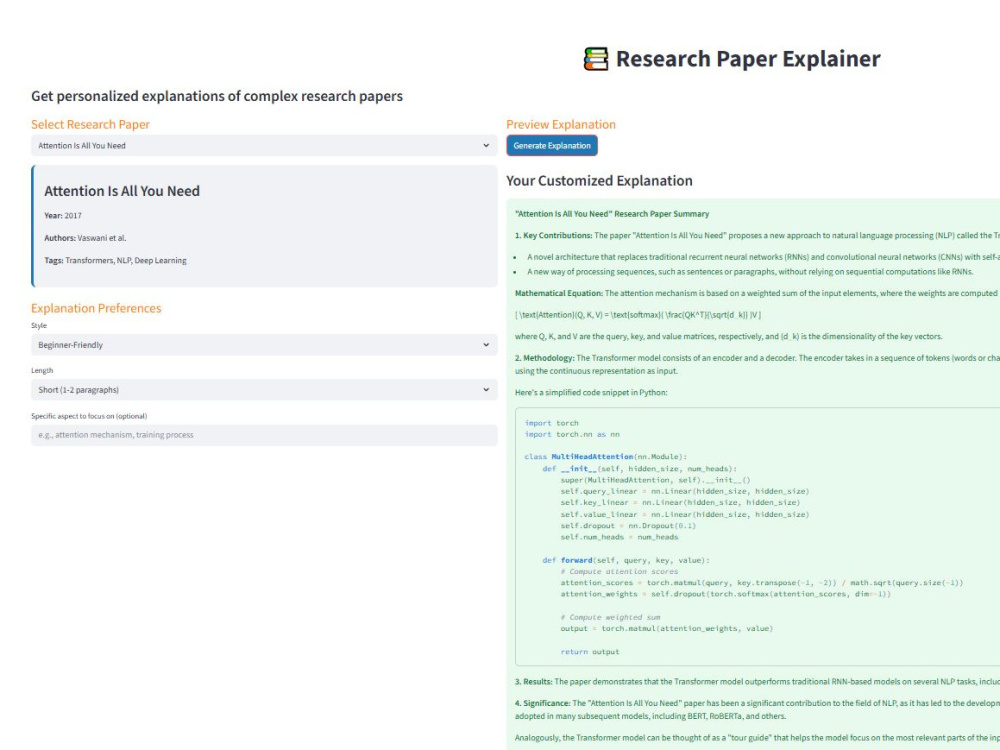Image resolution: width=1000 pixels, height=750 pixels.
Task: Open the Select Research Paper dropdown
Action: click(264, 145)
